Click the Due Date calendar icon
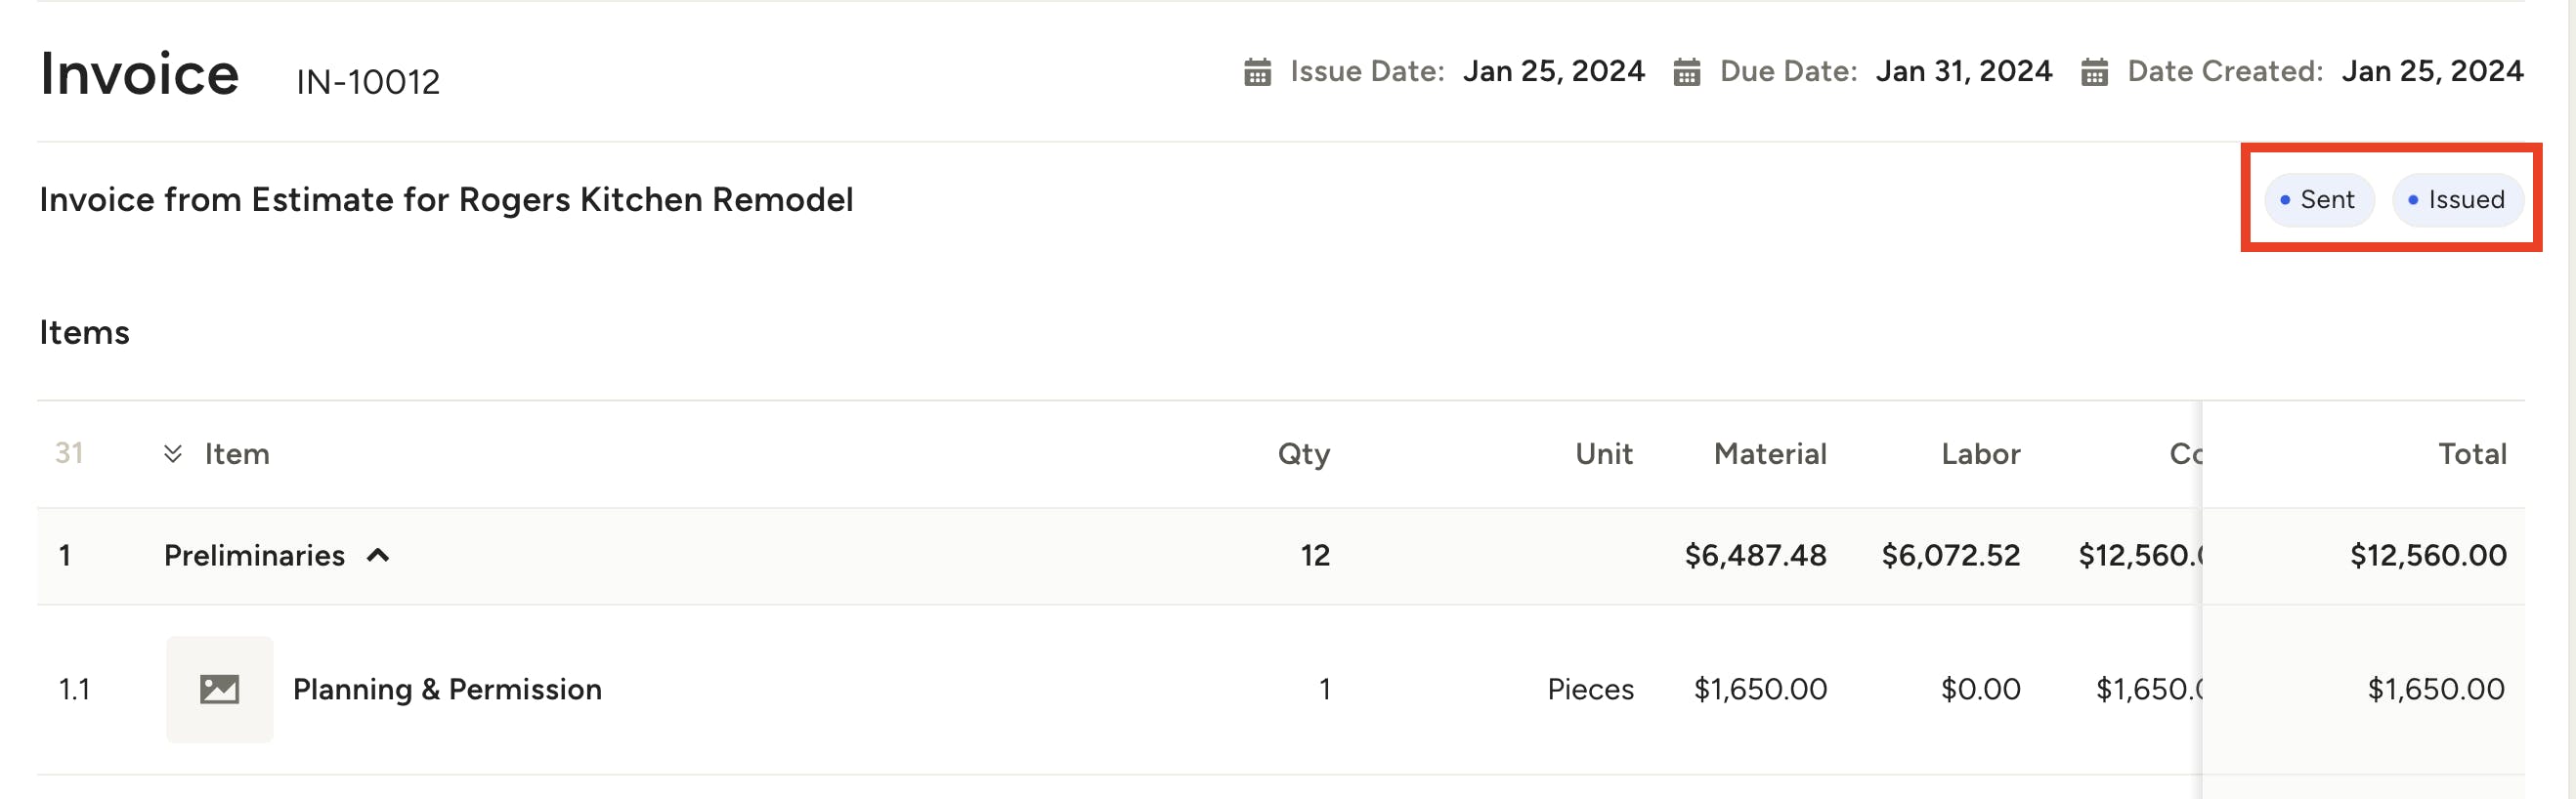This screenshot has height=799, width=2576. point(1688,71)
